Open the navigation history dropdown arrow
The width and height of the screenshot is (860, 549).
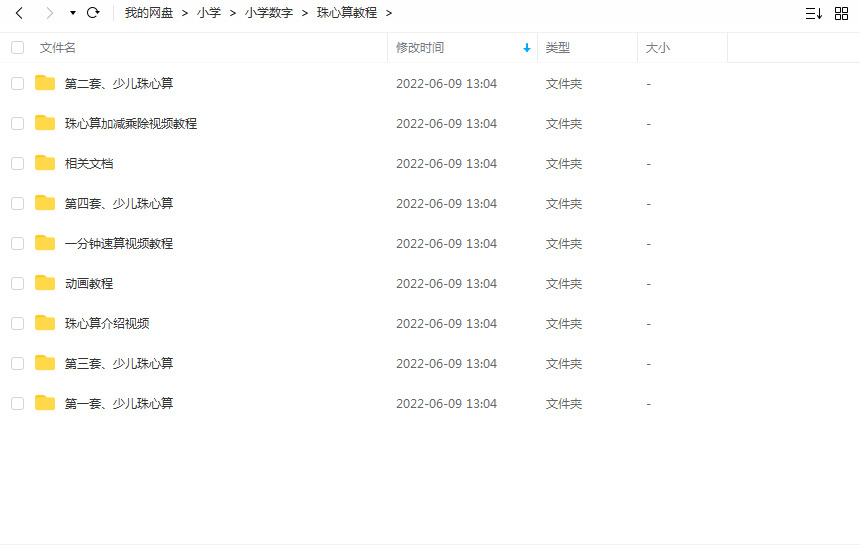coord(72,13)
